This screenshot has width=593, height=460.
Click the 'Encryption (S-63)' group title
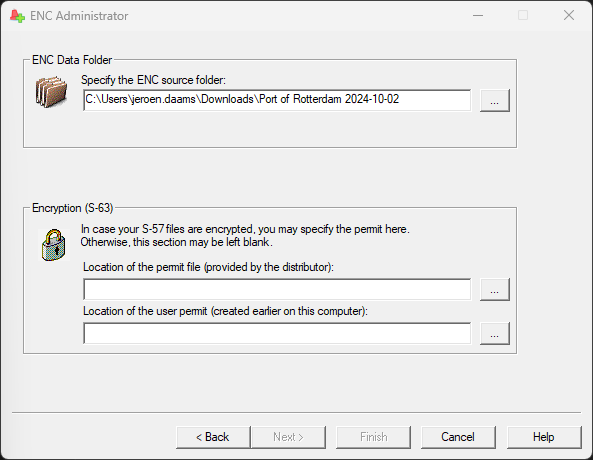click(73, 208)
